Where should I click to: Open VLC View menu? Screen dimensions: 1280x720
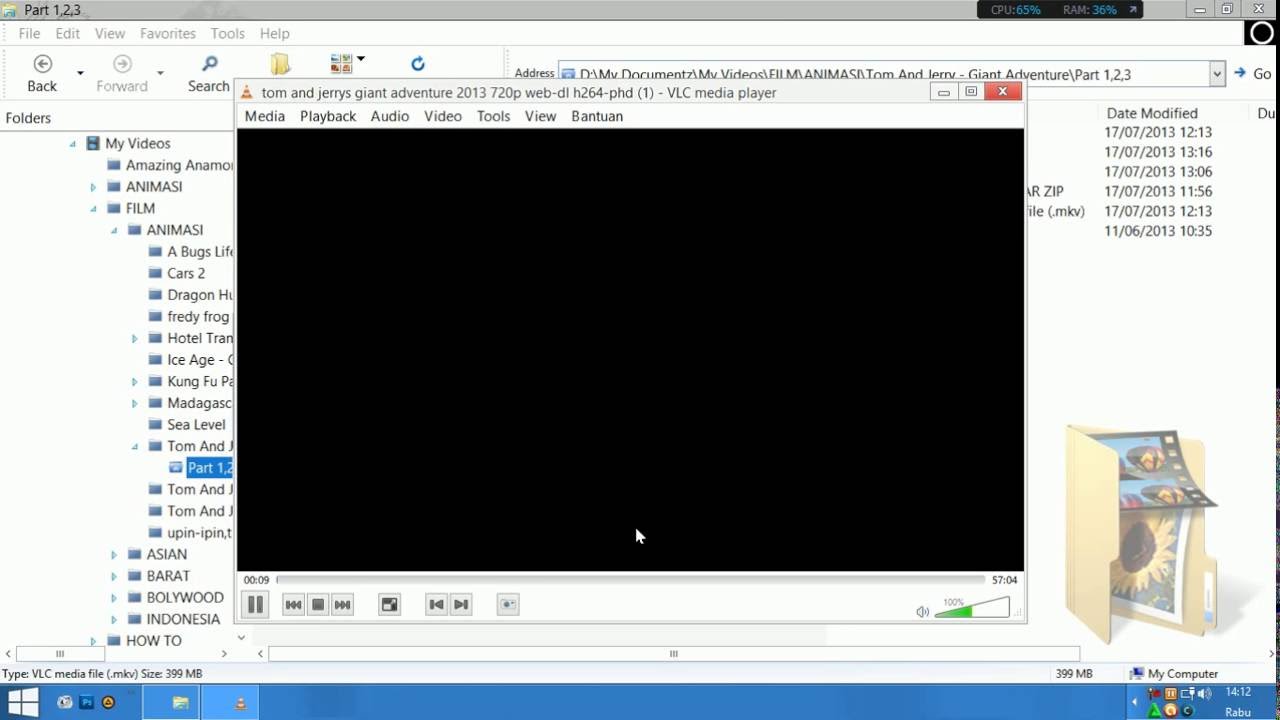540,116
